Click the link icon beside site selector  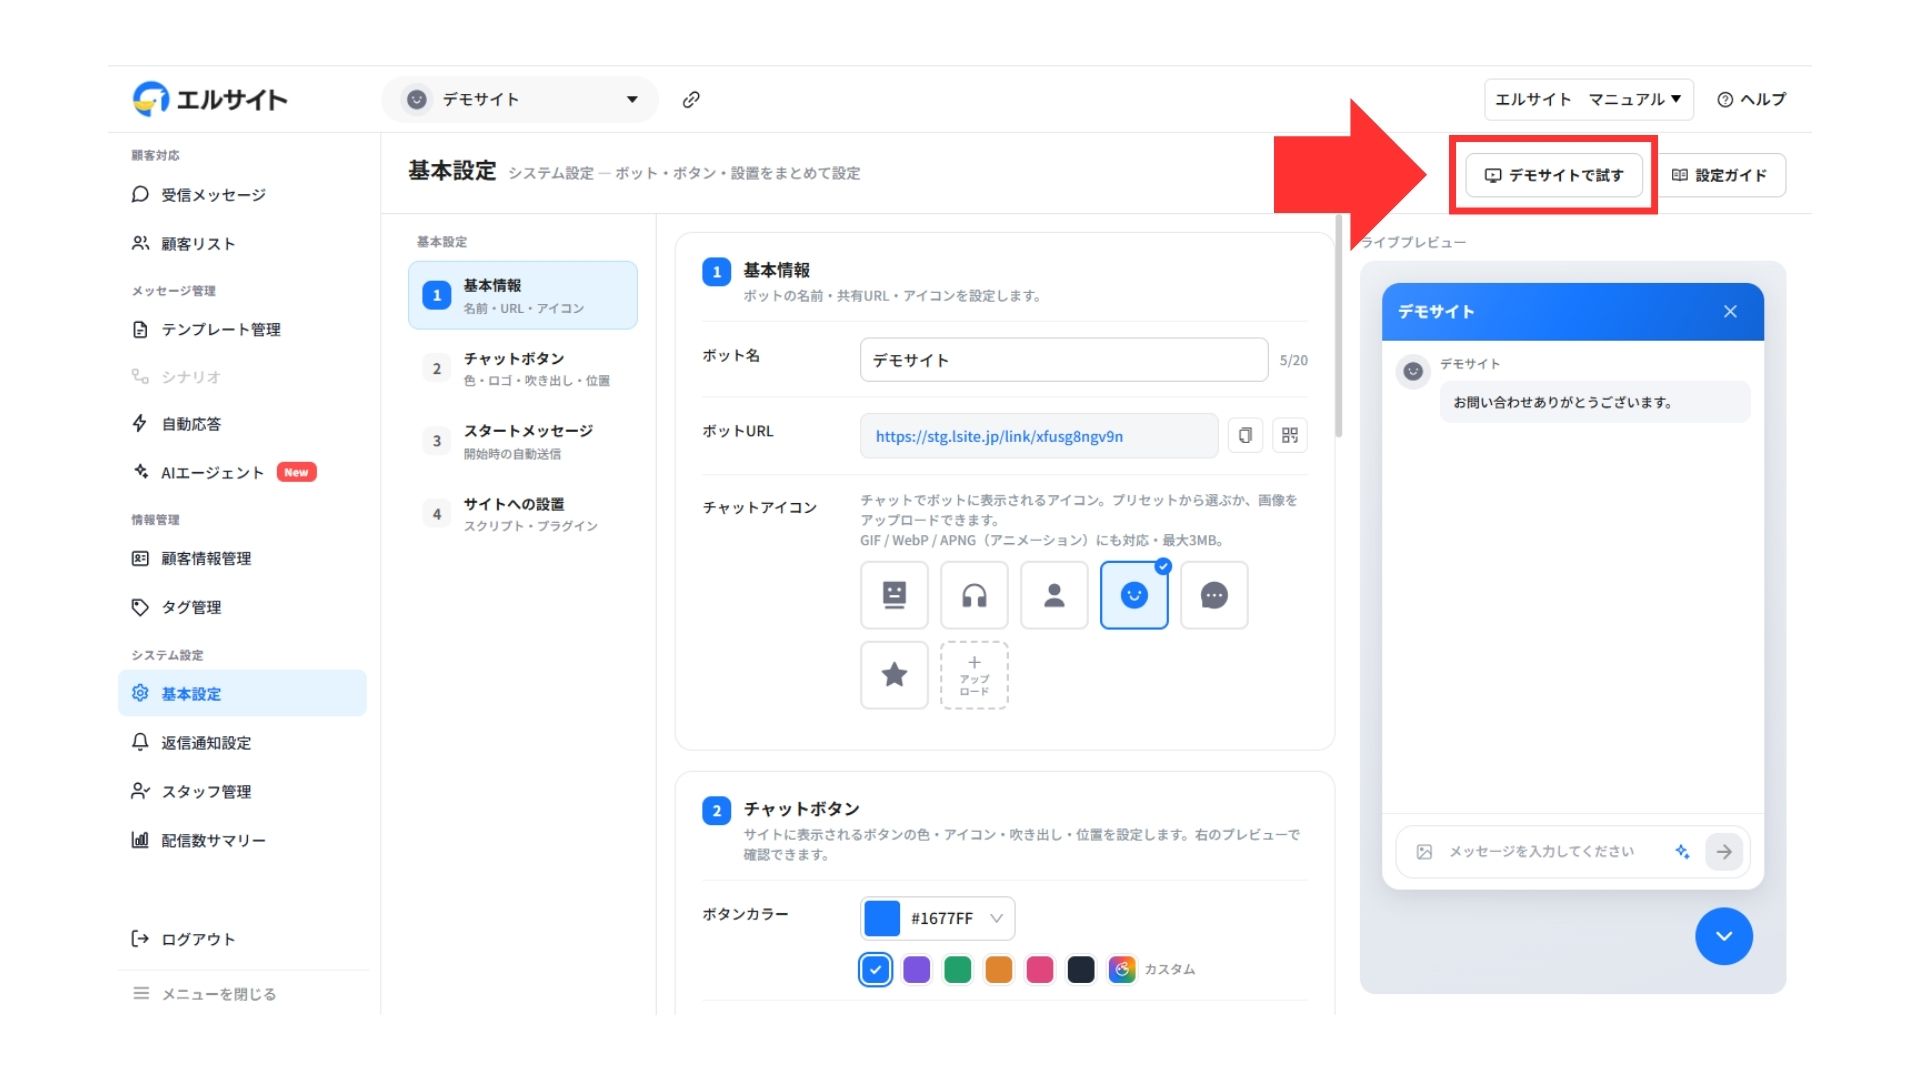tap(691, 99)
